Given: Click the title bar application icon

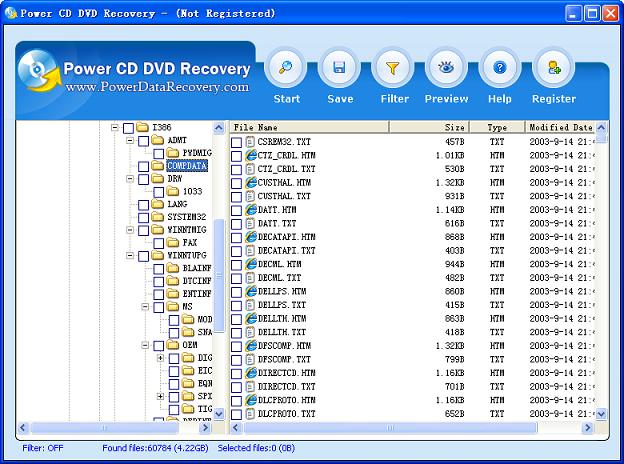Looking at the screenshot, I should [11, 13].
